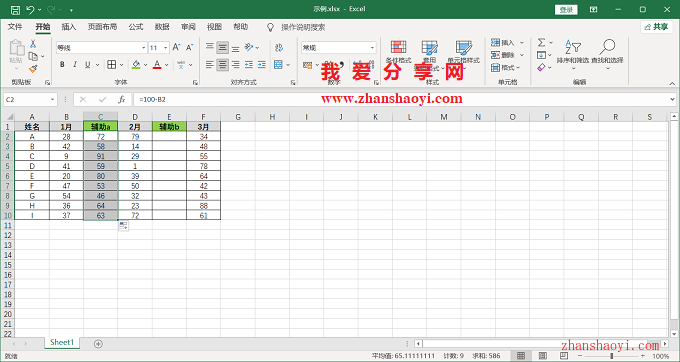
Task: Click the Clear eraser icon
Action: (x=541, y=68)
